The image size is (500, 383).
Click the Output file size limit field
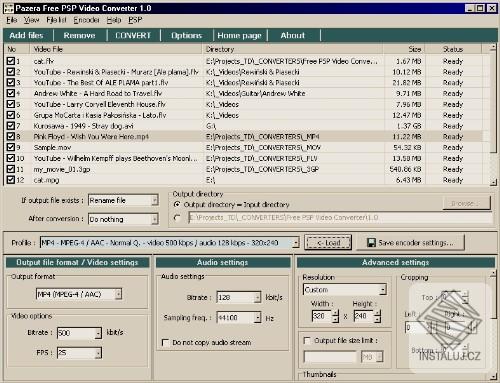point(330,357)
